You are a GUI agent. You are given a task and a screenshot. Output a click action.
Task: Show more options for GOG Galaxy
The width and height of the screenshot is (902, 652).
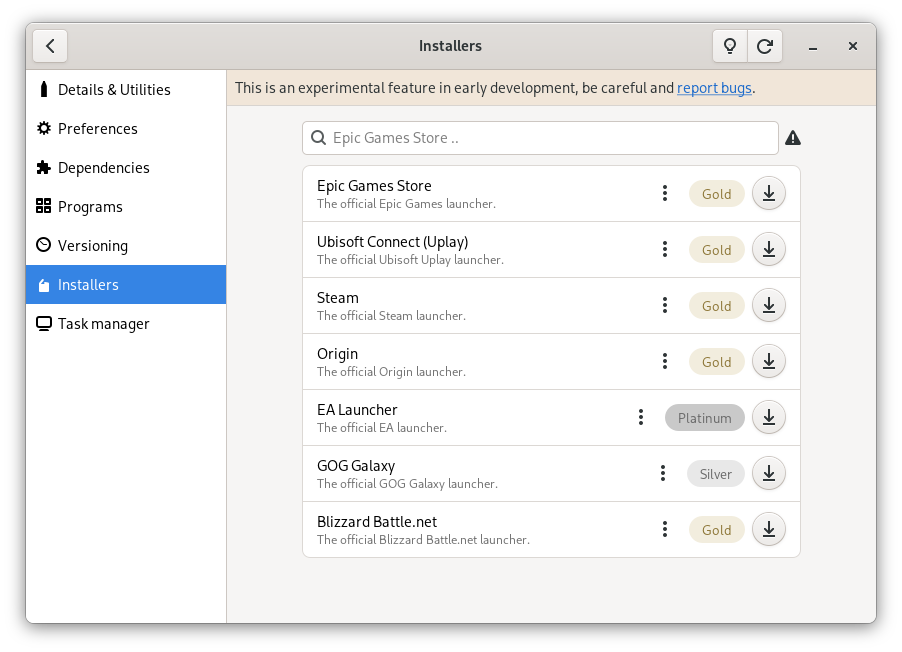click(x=663, y=474)
